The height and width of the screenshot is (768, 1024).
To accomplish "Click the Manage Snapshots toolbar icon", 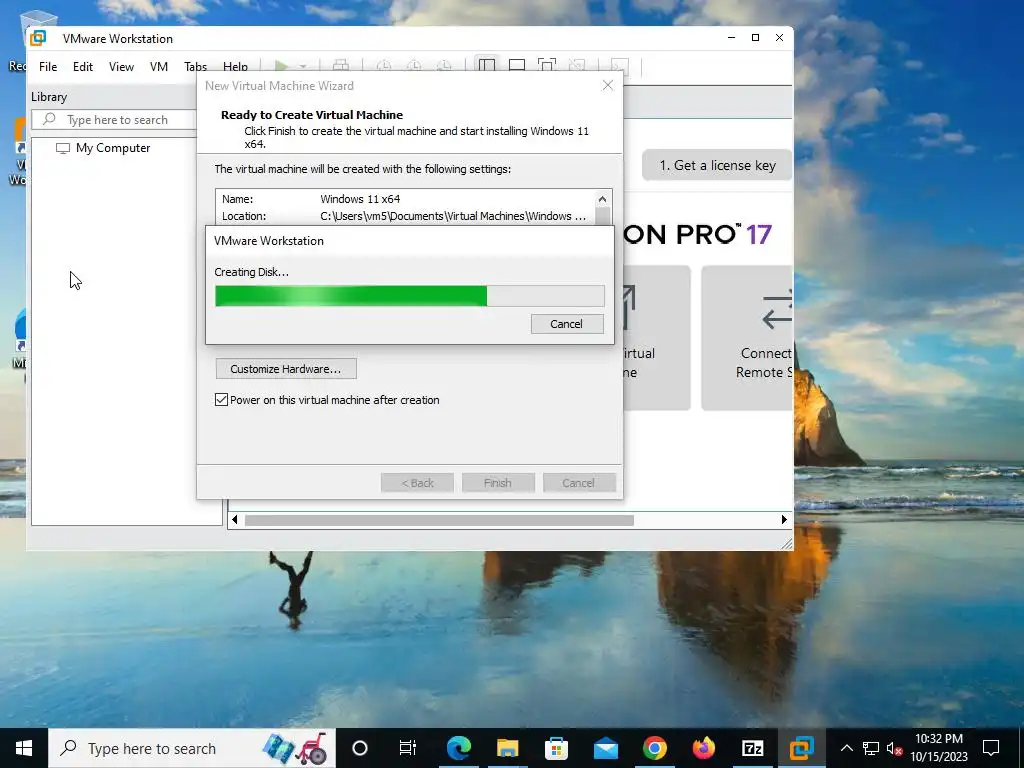I will click(444, 65).
